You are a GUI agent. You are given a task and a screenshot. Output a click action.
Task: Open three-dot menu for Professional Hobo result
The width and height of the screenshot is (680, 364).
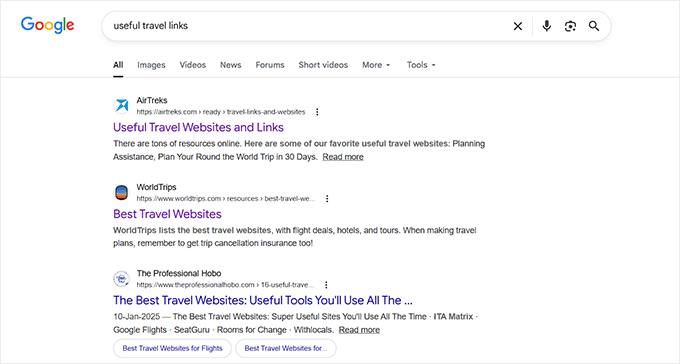point(326,285)
